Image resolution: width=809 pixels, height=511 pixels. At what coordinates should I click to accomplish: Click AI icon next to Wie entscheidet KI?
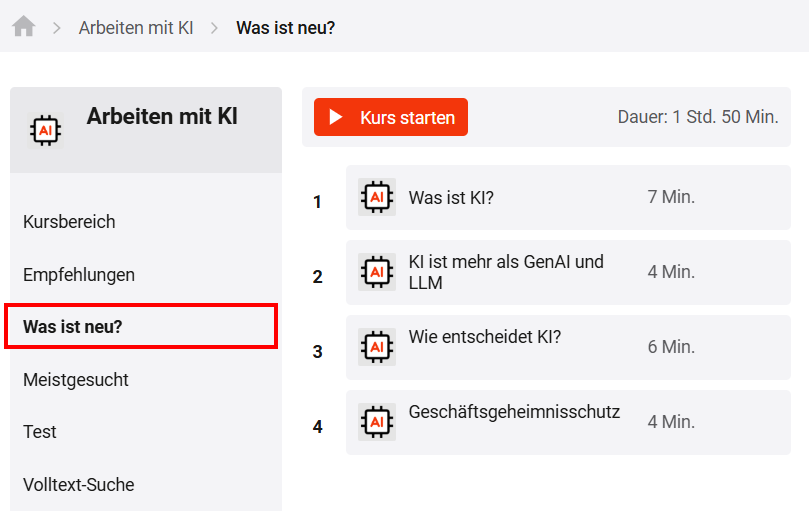coord(377,347)
